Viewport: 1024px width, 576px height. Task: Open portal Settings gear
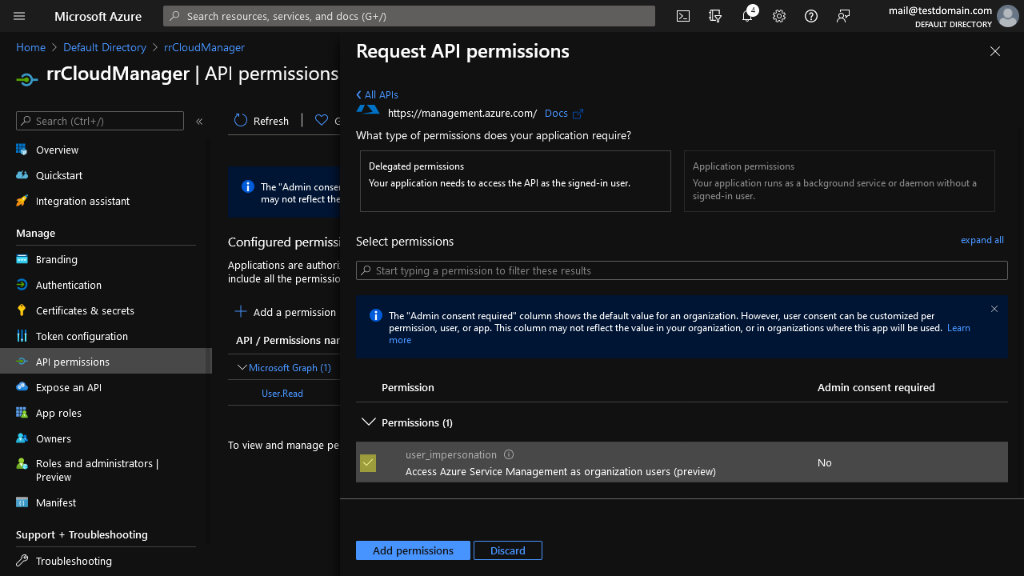click(x=779, y=16)
